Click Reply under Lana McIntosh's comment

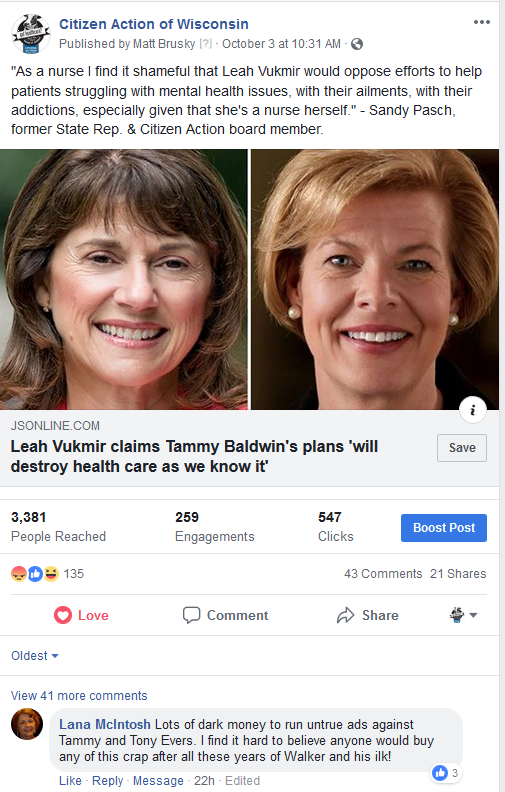click(108, 780)
